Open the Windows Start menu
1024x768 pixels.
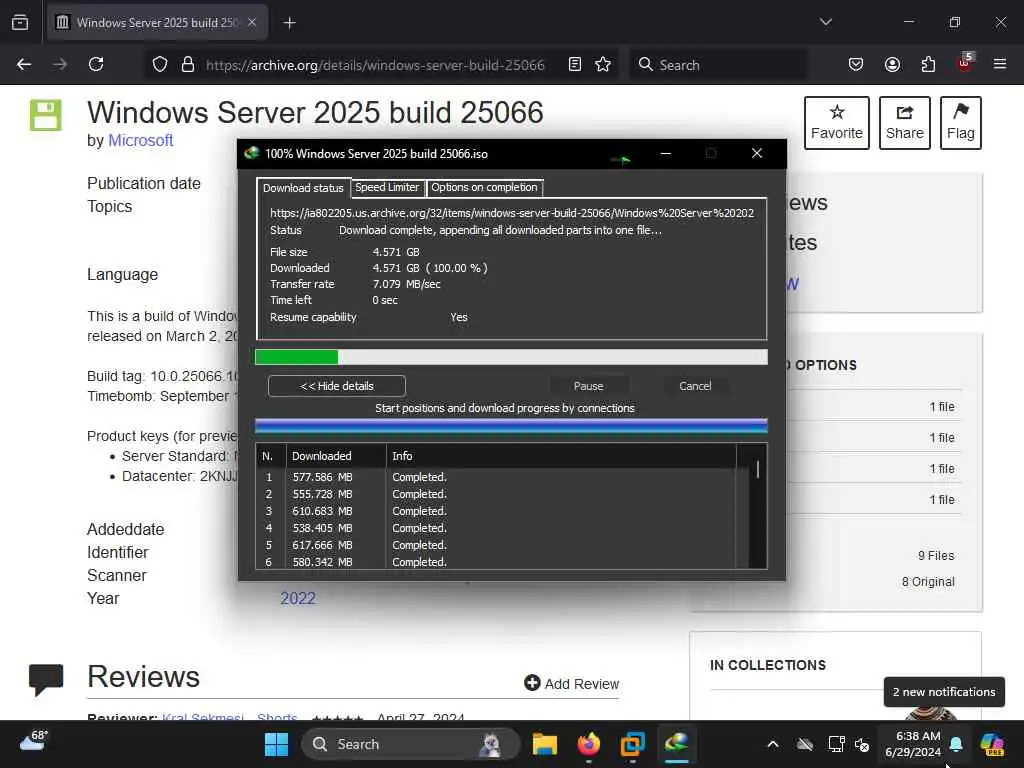(x=276, y=744)
